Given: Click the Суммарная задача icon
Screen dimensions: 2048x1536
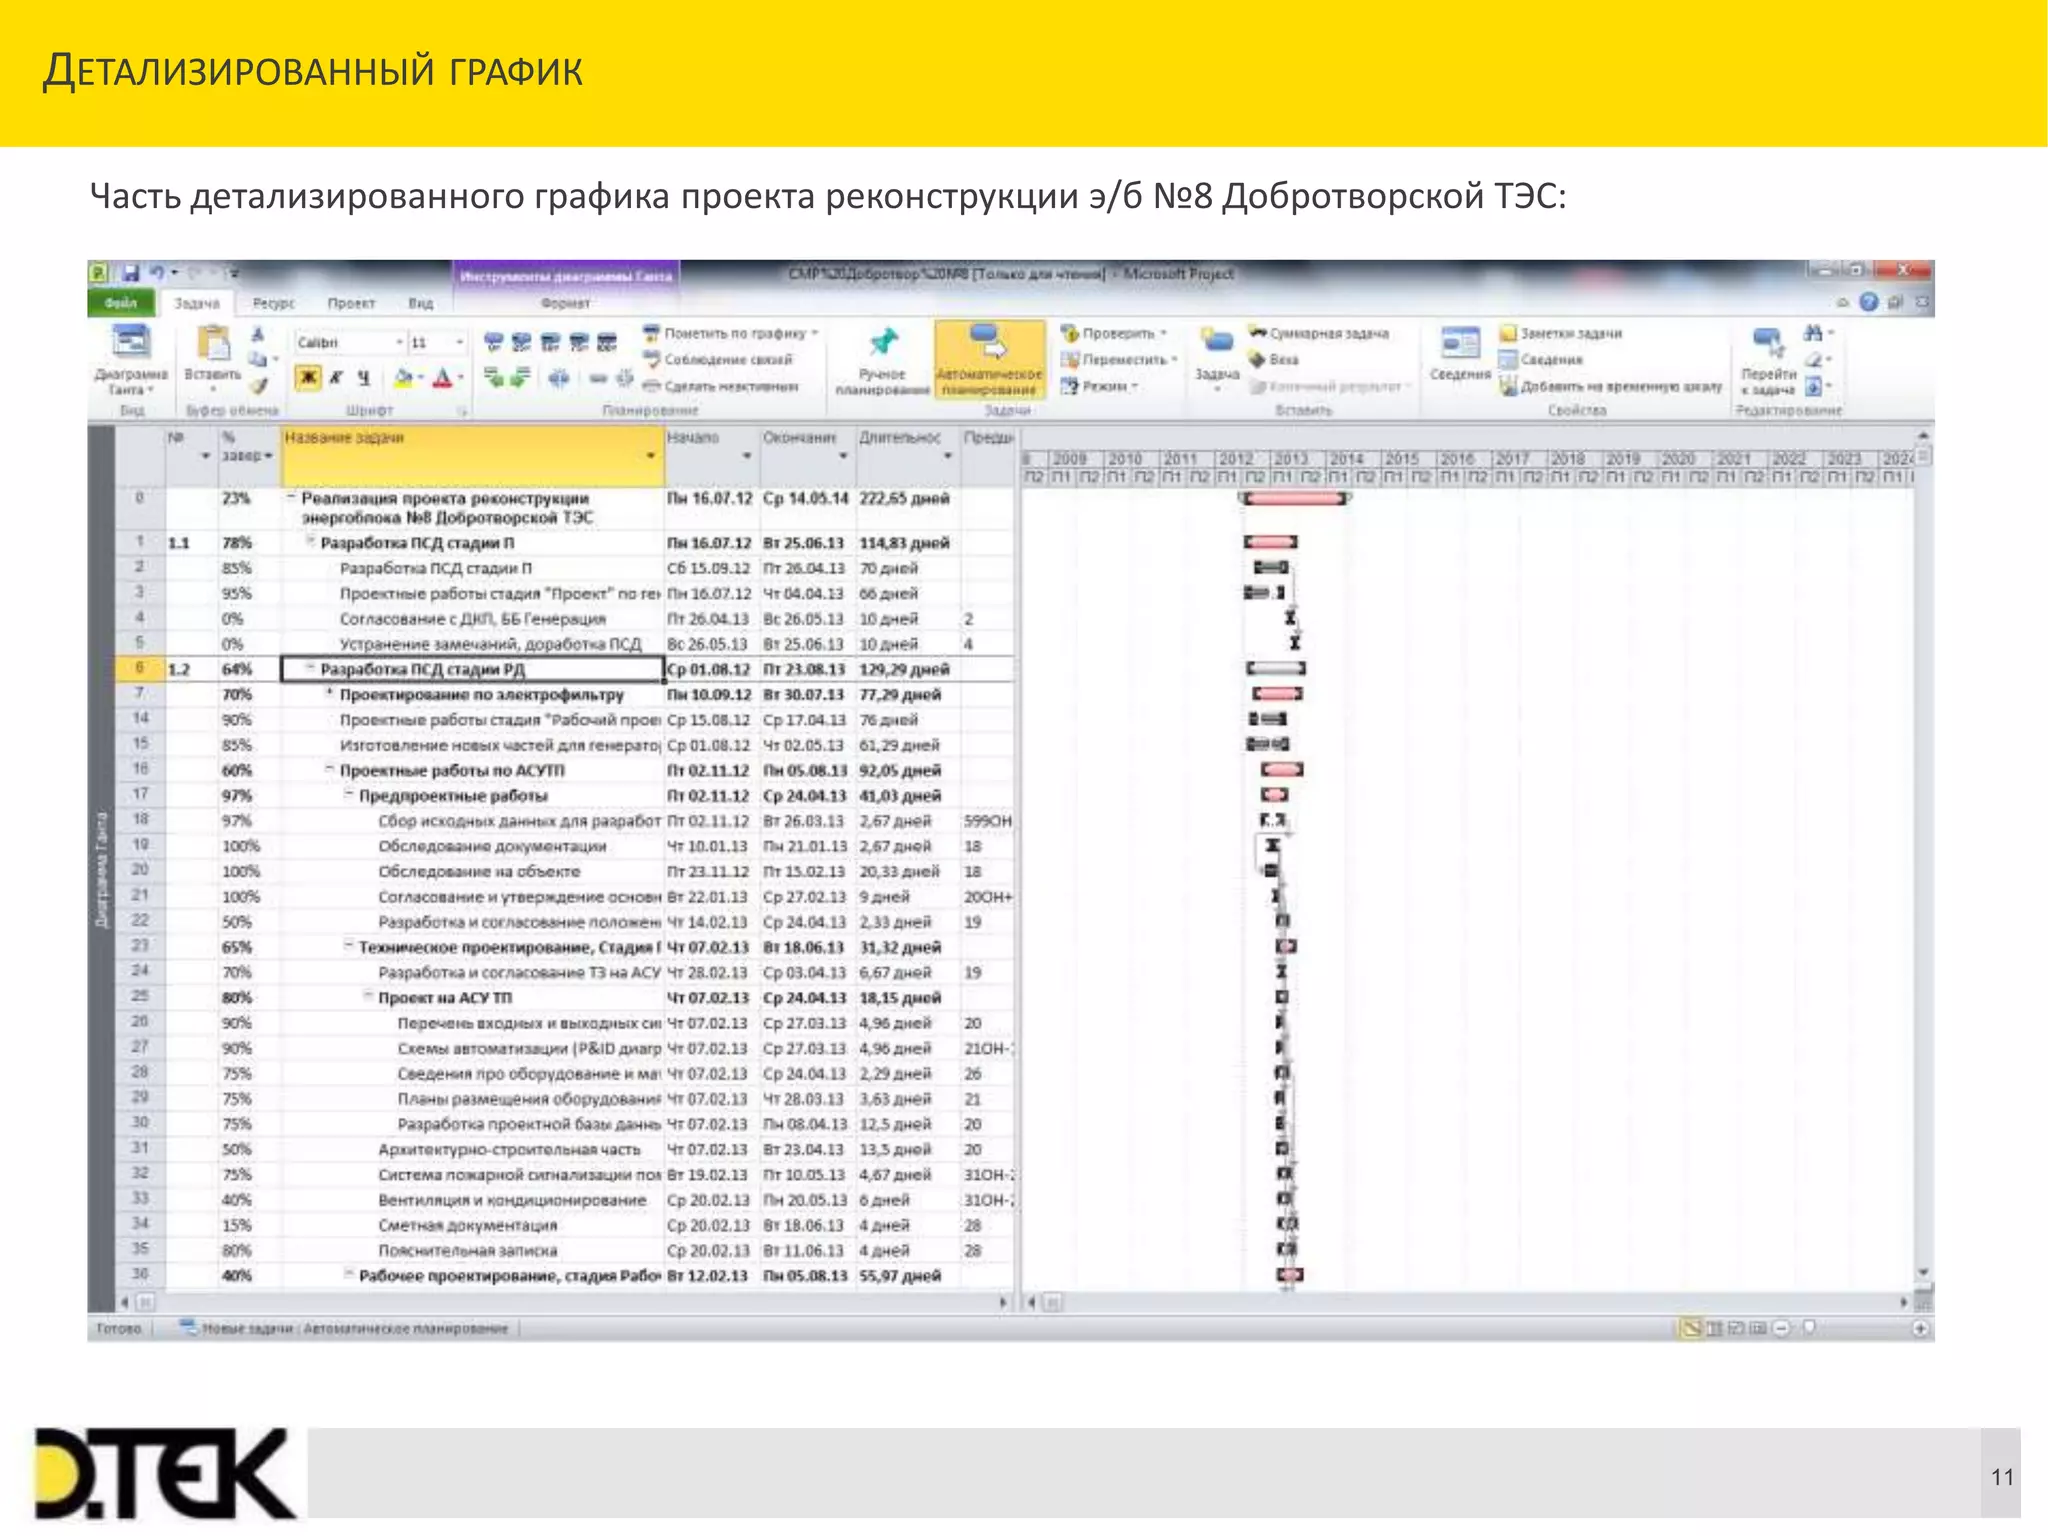Looking at the screenshot, I should click(x=1258, y=333).
